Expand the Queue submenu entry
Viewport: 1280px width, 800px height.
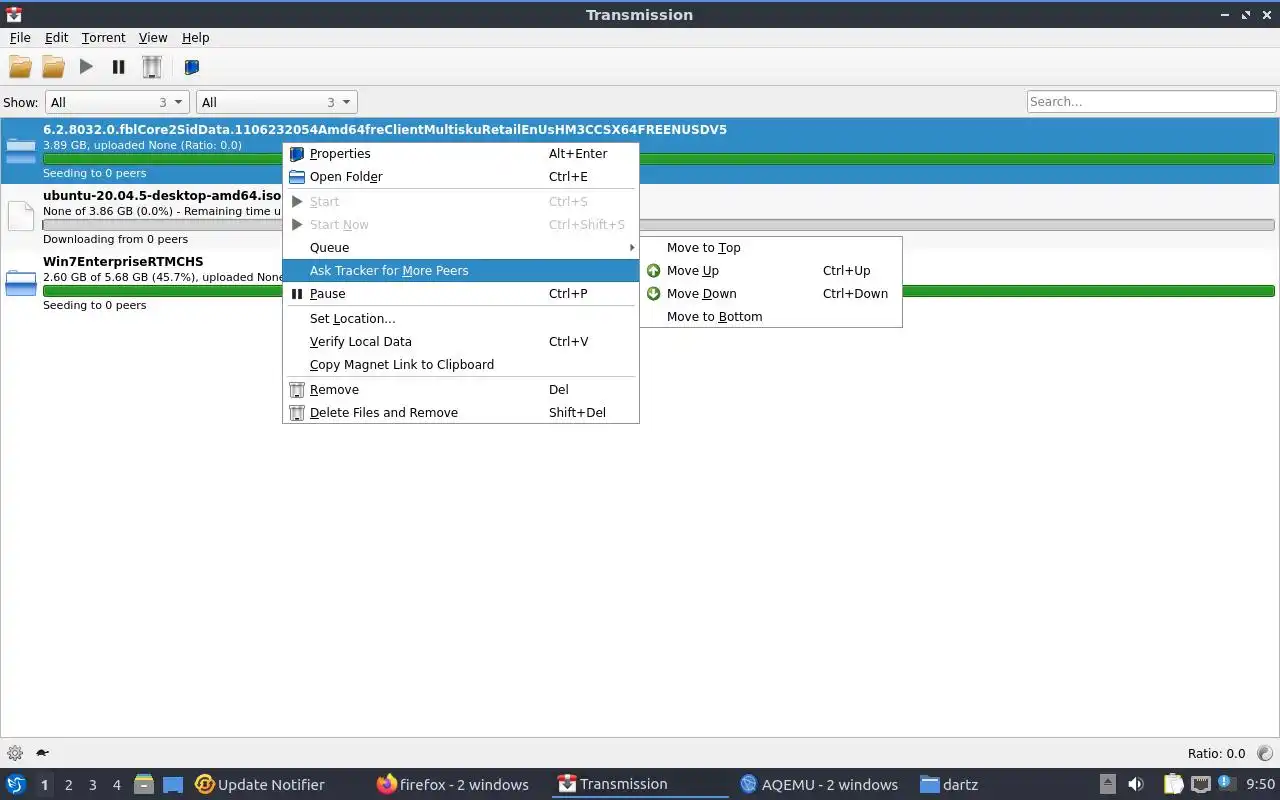[461, 248]
